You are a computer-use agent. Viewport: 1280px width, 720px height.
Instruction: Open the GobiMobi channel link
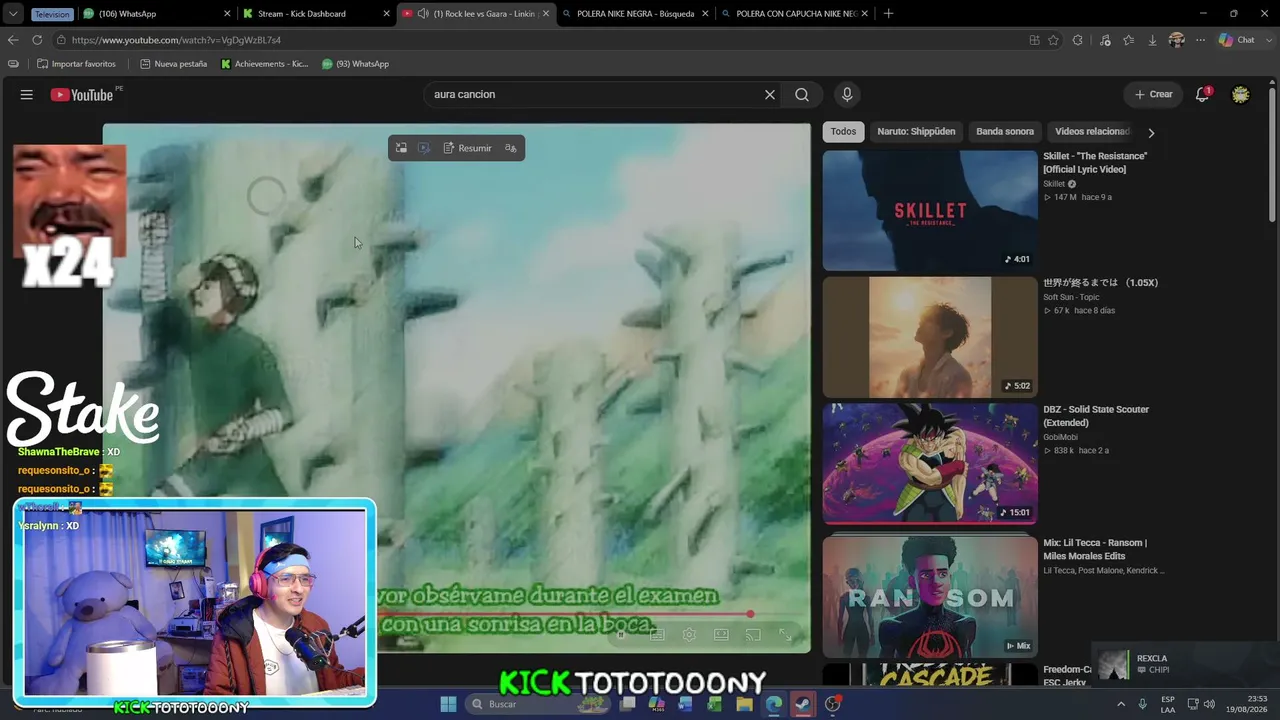coord(1062,437)
